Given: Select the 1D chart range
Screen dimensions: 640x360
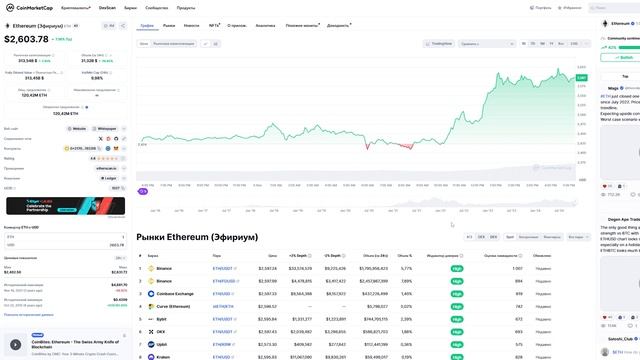Looking at the screenshot, I should click(524, 44).
